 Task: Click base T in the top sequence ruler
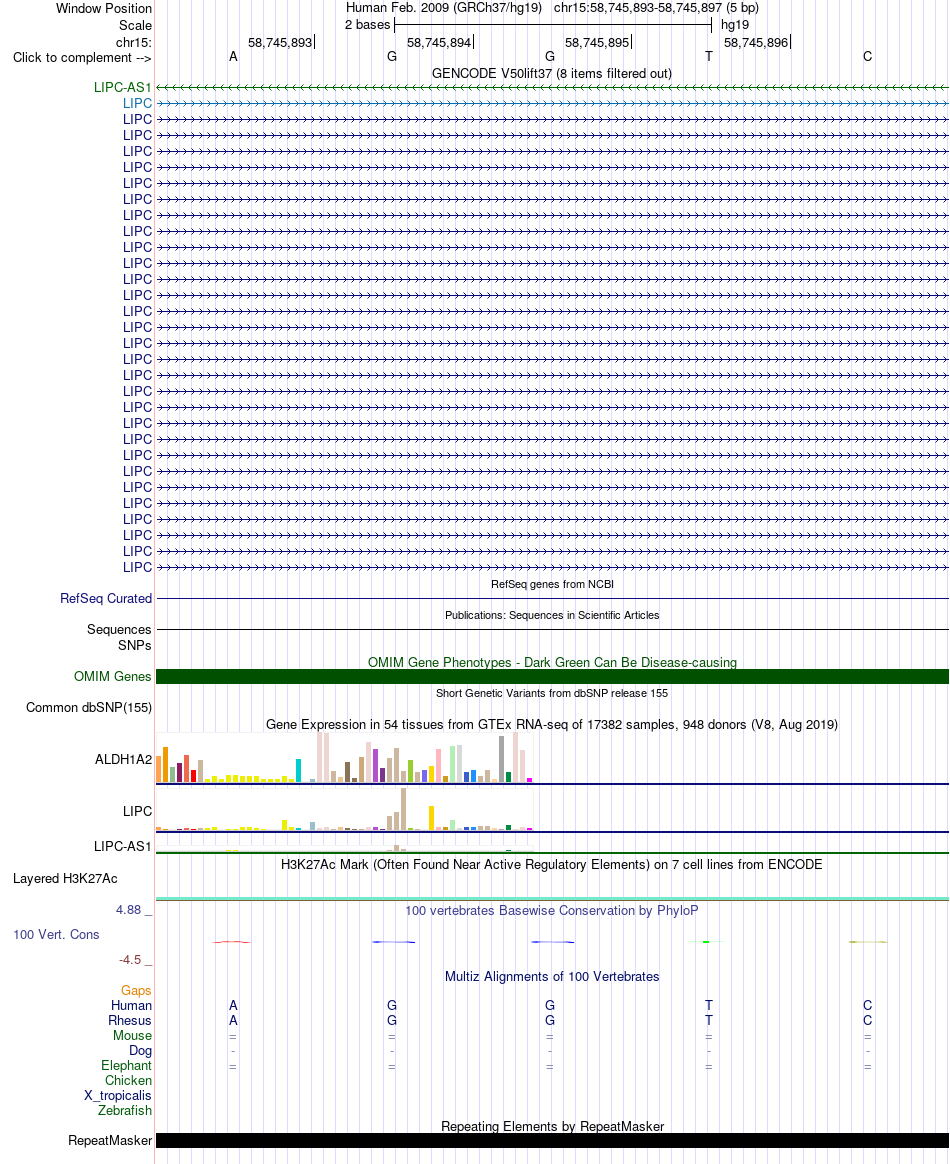pos(709,56)
